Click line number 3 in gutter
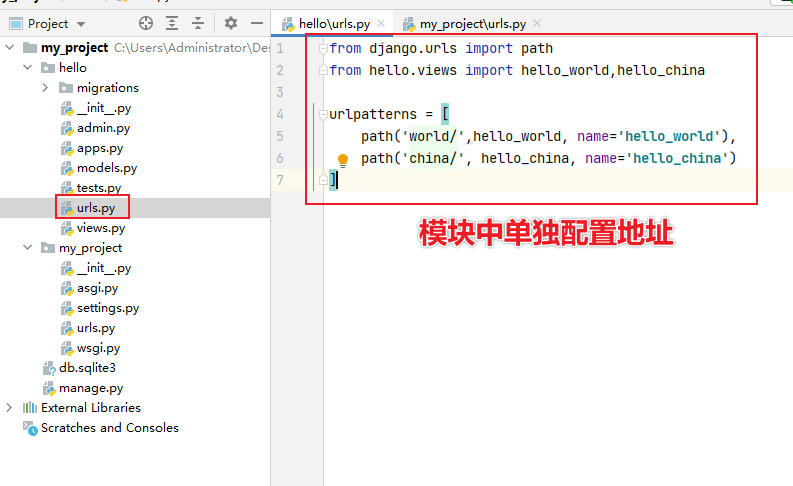 pyautogui.click(x=280, y=92)
